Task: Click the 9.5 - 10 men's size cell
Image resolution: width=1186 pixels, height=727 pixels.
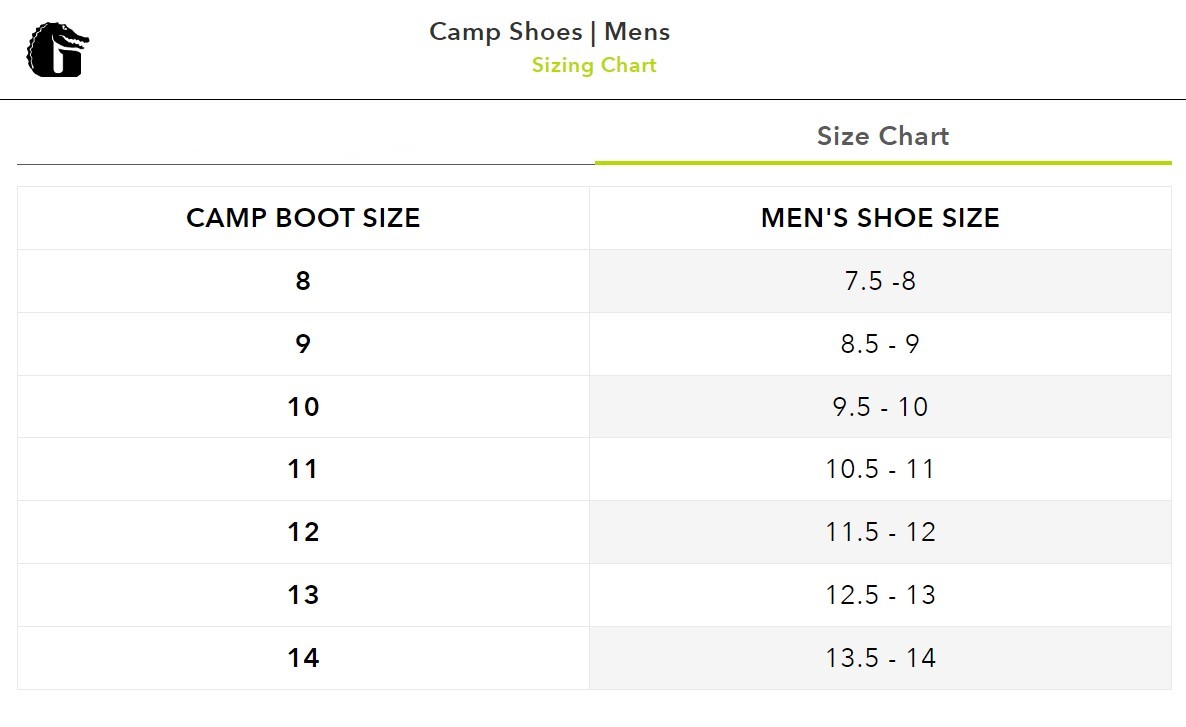Action: tap(880, 407)
